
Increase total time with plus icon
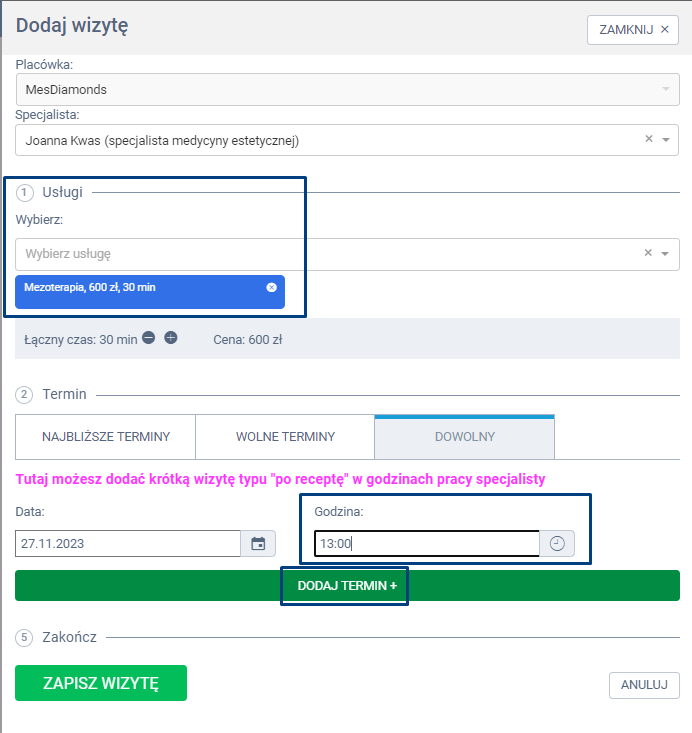click(x=170, y=338)
